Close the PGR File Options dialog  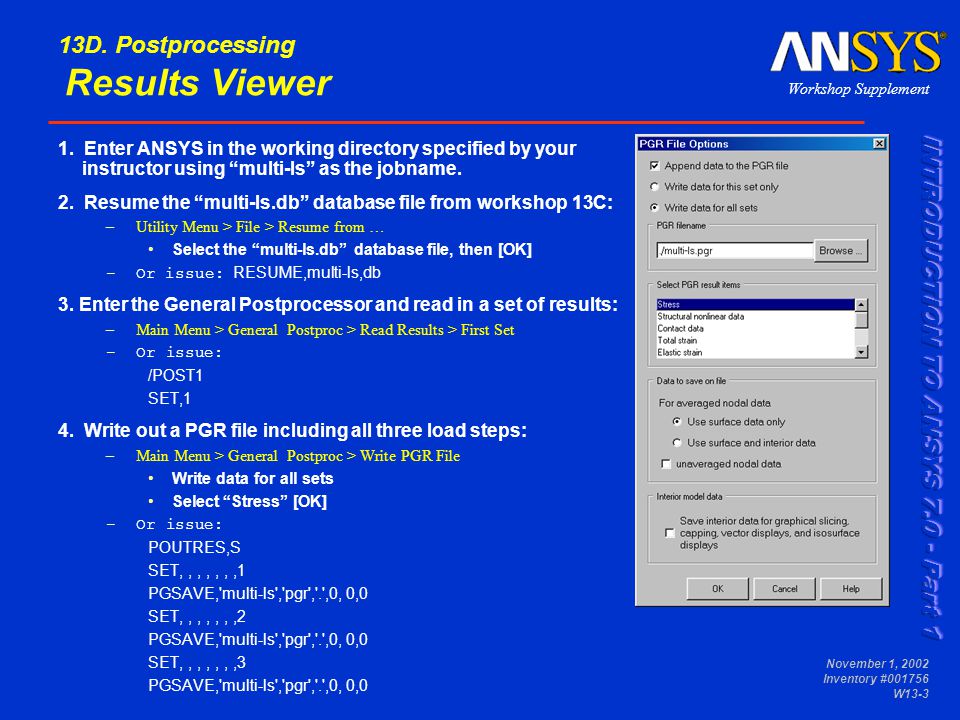tap(879, 143)
